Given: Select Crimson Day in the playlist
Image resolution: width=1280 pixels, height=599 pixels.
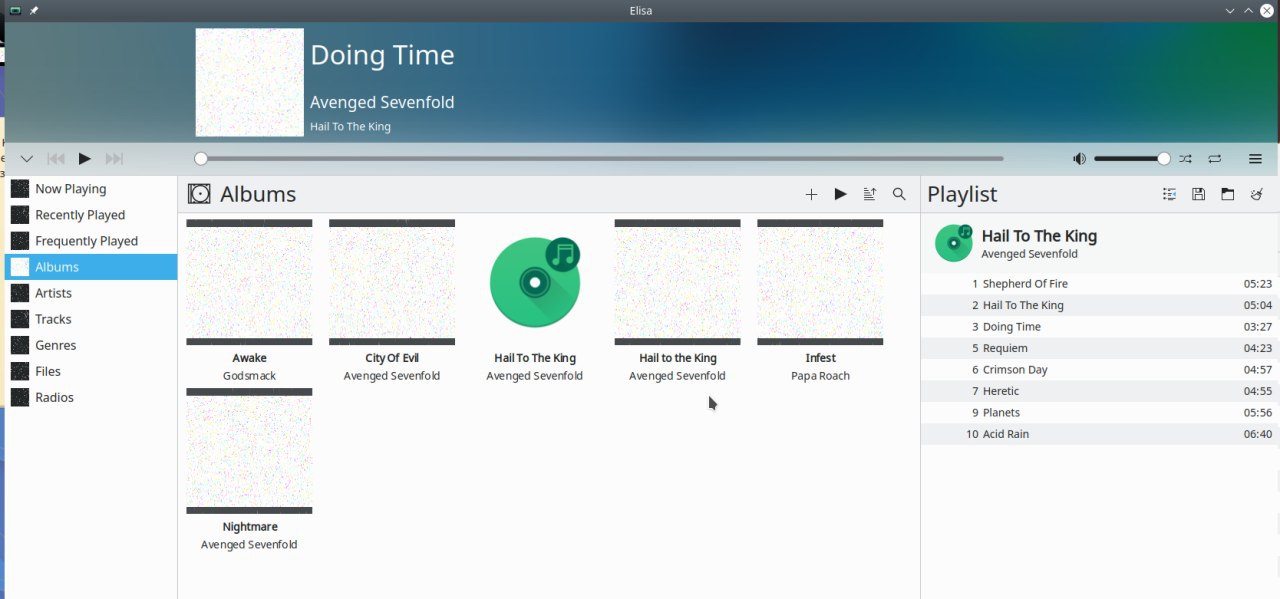Looking at the screenshot, I should (1100, 370).
